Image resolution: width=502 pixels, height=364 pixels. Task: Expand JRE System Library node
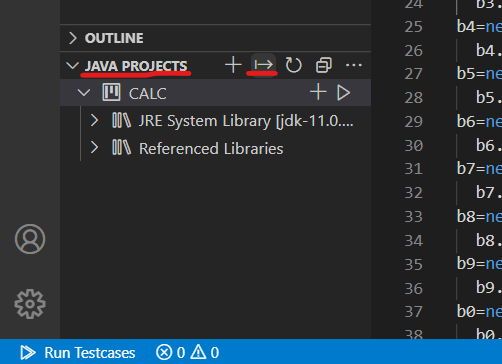94,120
